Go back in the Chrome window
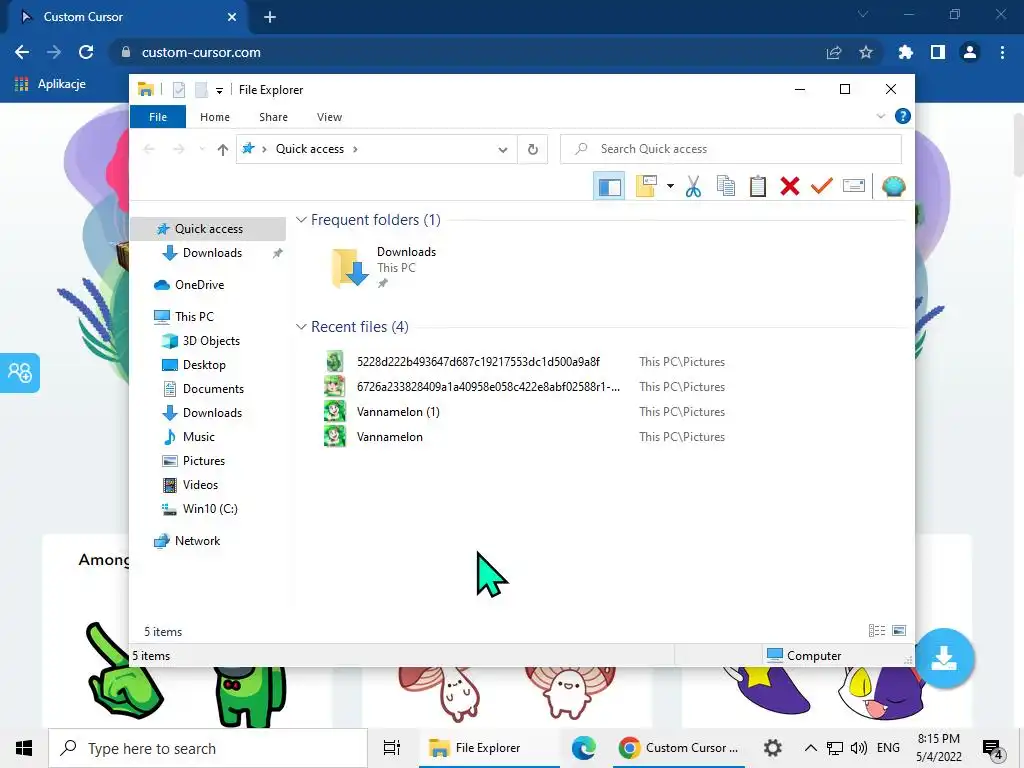Screen dimensions: 1024x768 pos(22,52)
